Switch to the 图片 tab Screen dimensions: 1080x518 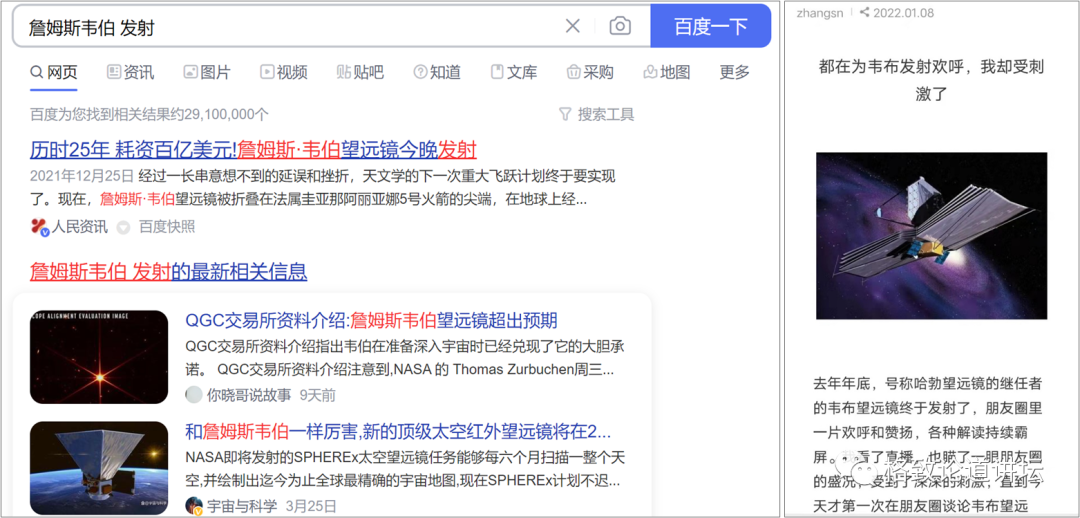point(207,72)
